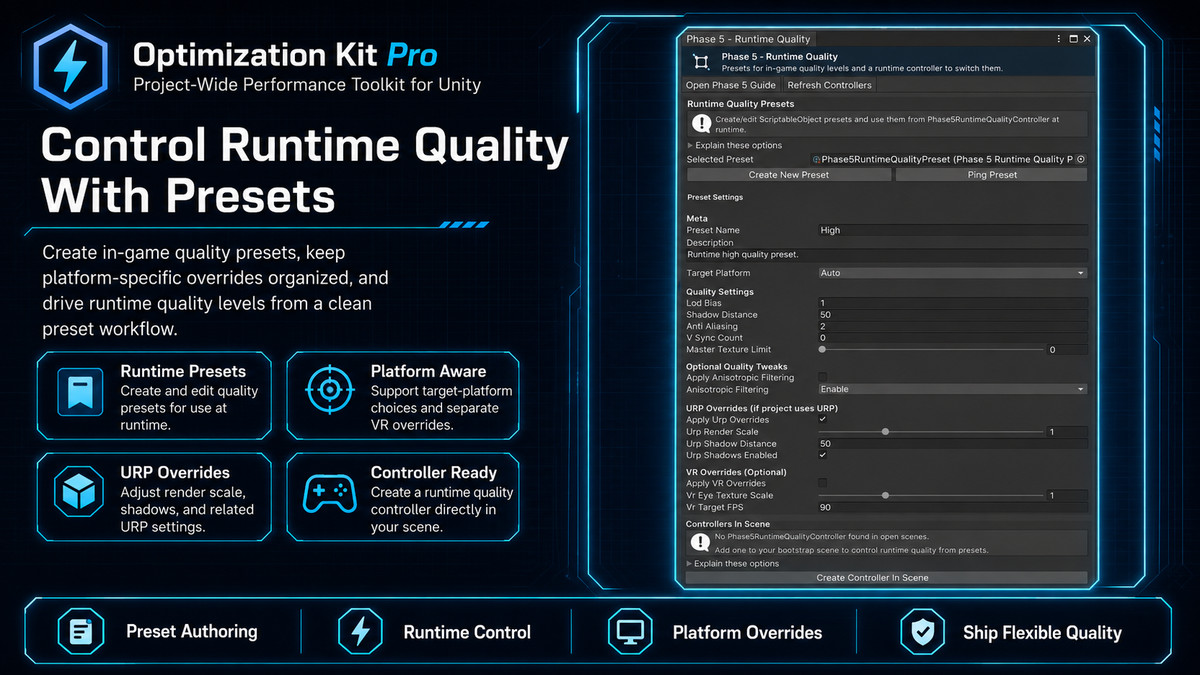1200x675 pixels.
Task: Click the Ping Preset button
Action: [991, 174]
